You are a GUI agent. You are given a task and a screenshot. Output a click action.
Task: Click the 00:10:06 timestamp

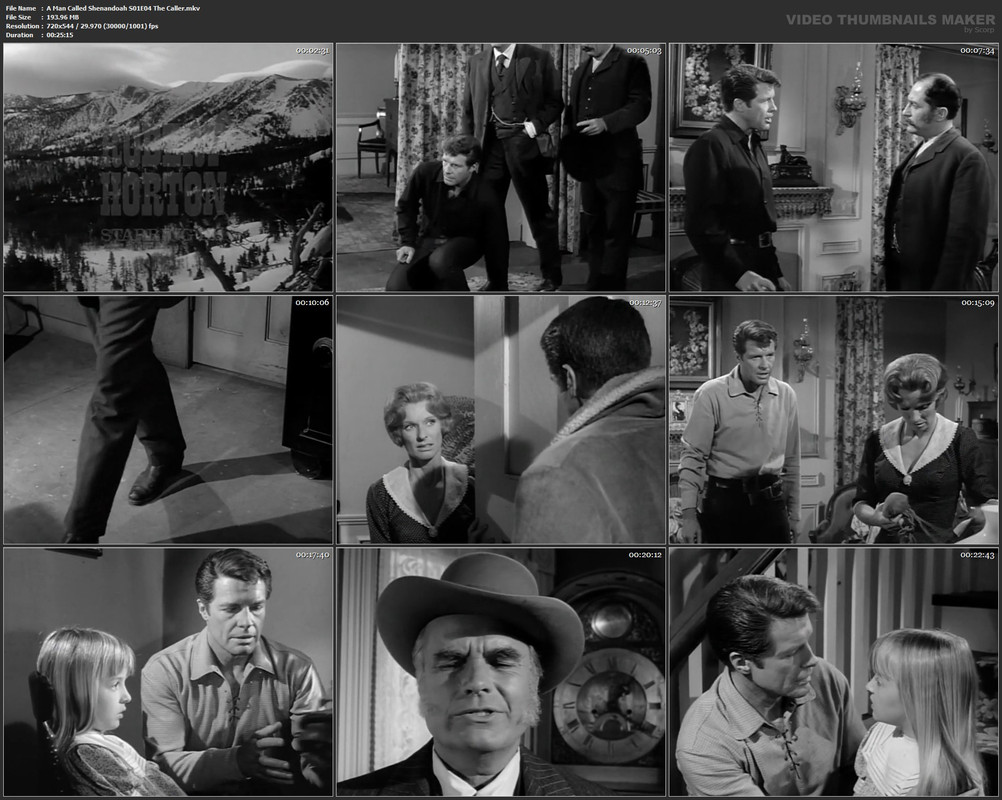(x=312, y=302)
